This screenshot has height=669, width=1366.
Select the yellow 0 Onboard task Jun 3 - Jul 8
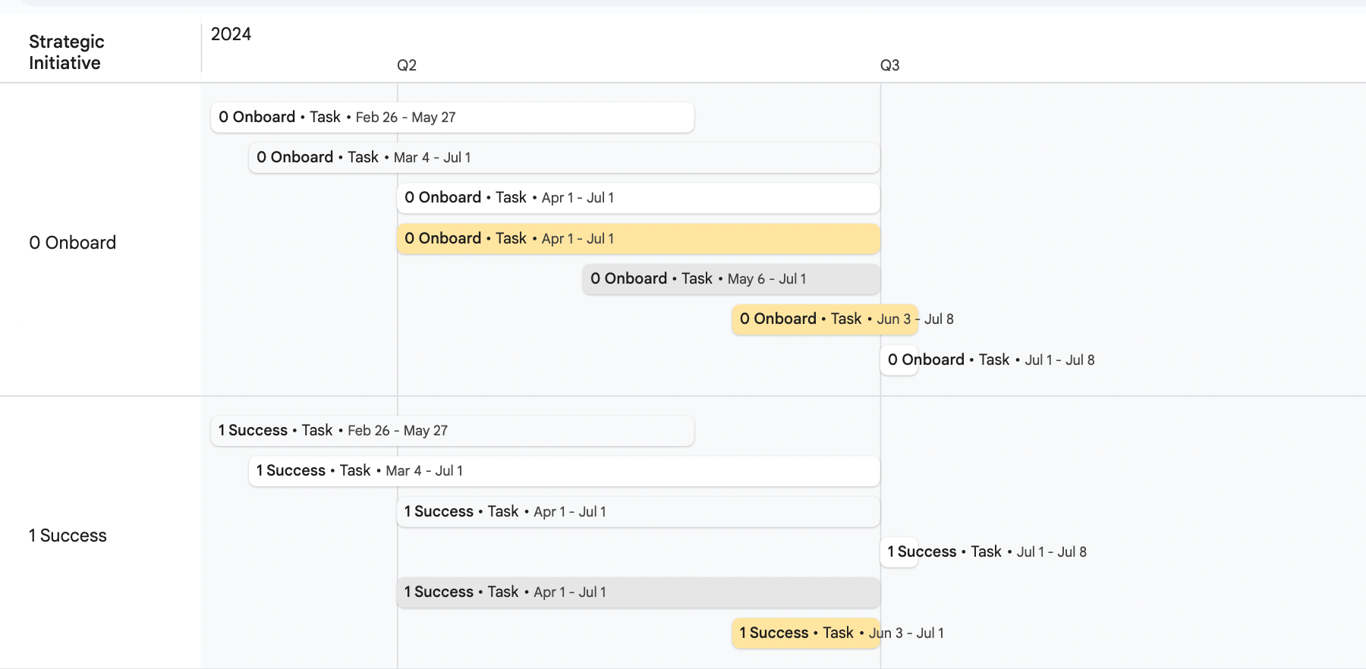point(825,319)
